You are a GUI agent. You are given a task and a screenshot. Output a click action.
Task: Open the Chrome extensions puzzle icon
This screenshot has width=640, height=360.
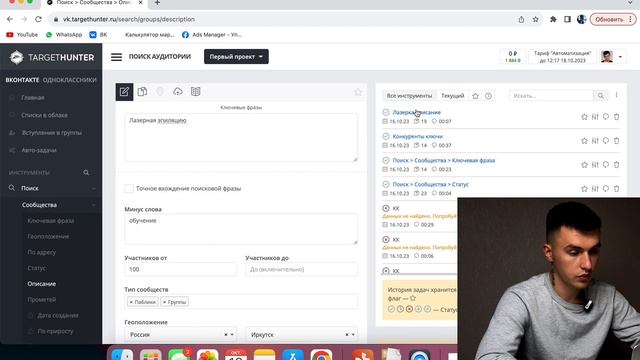click(x=553, y=19)
